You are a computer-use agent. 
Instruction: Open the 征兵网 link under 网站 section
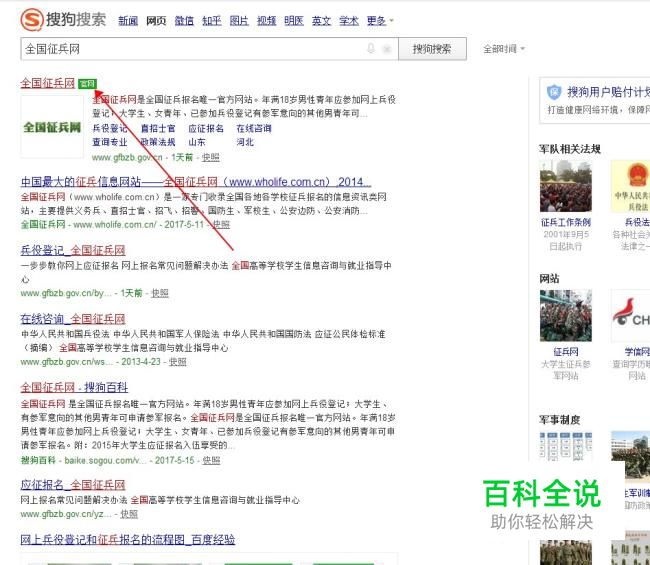click(x=566, y=352)
